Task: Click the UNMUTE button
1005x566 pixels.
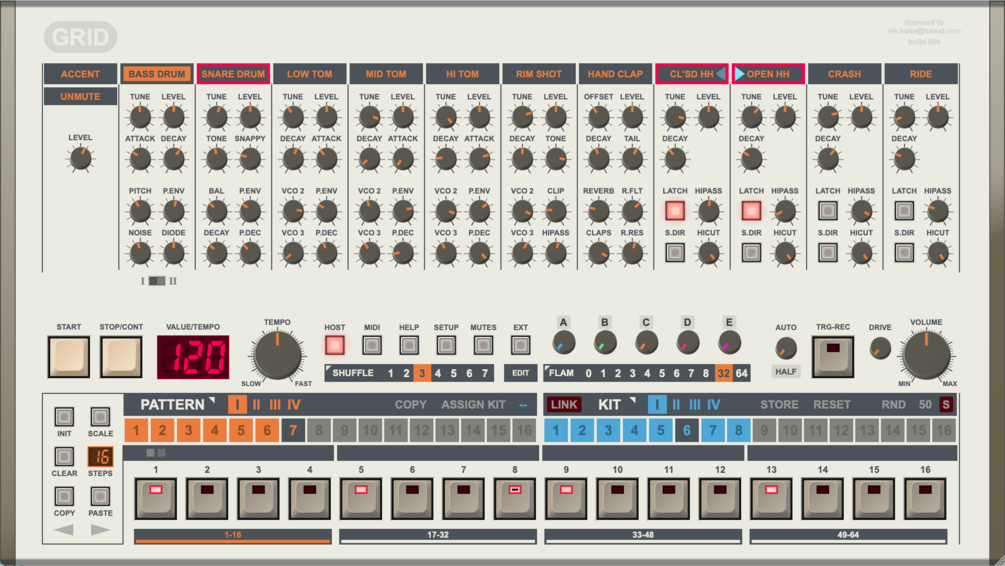Action: [x=80, y=96]
